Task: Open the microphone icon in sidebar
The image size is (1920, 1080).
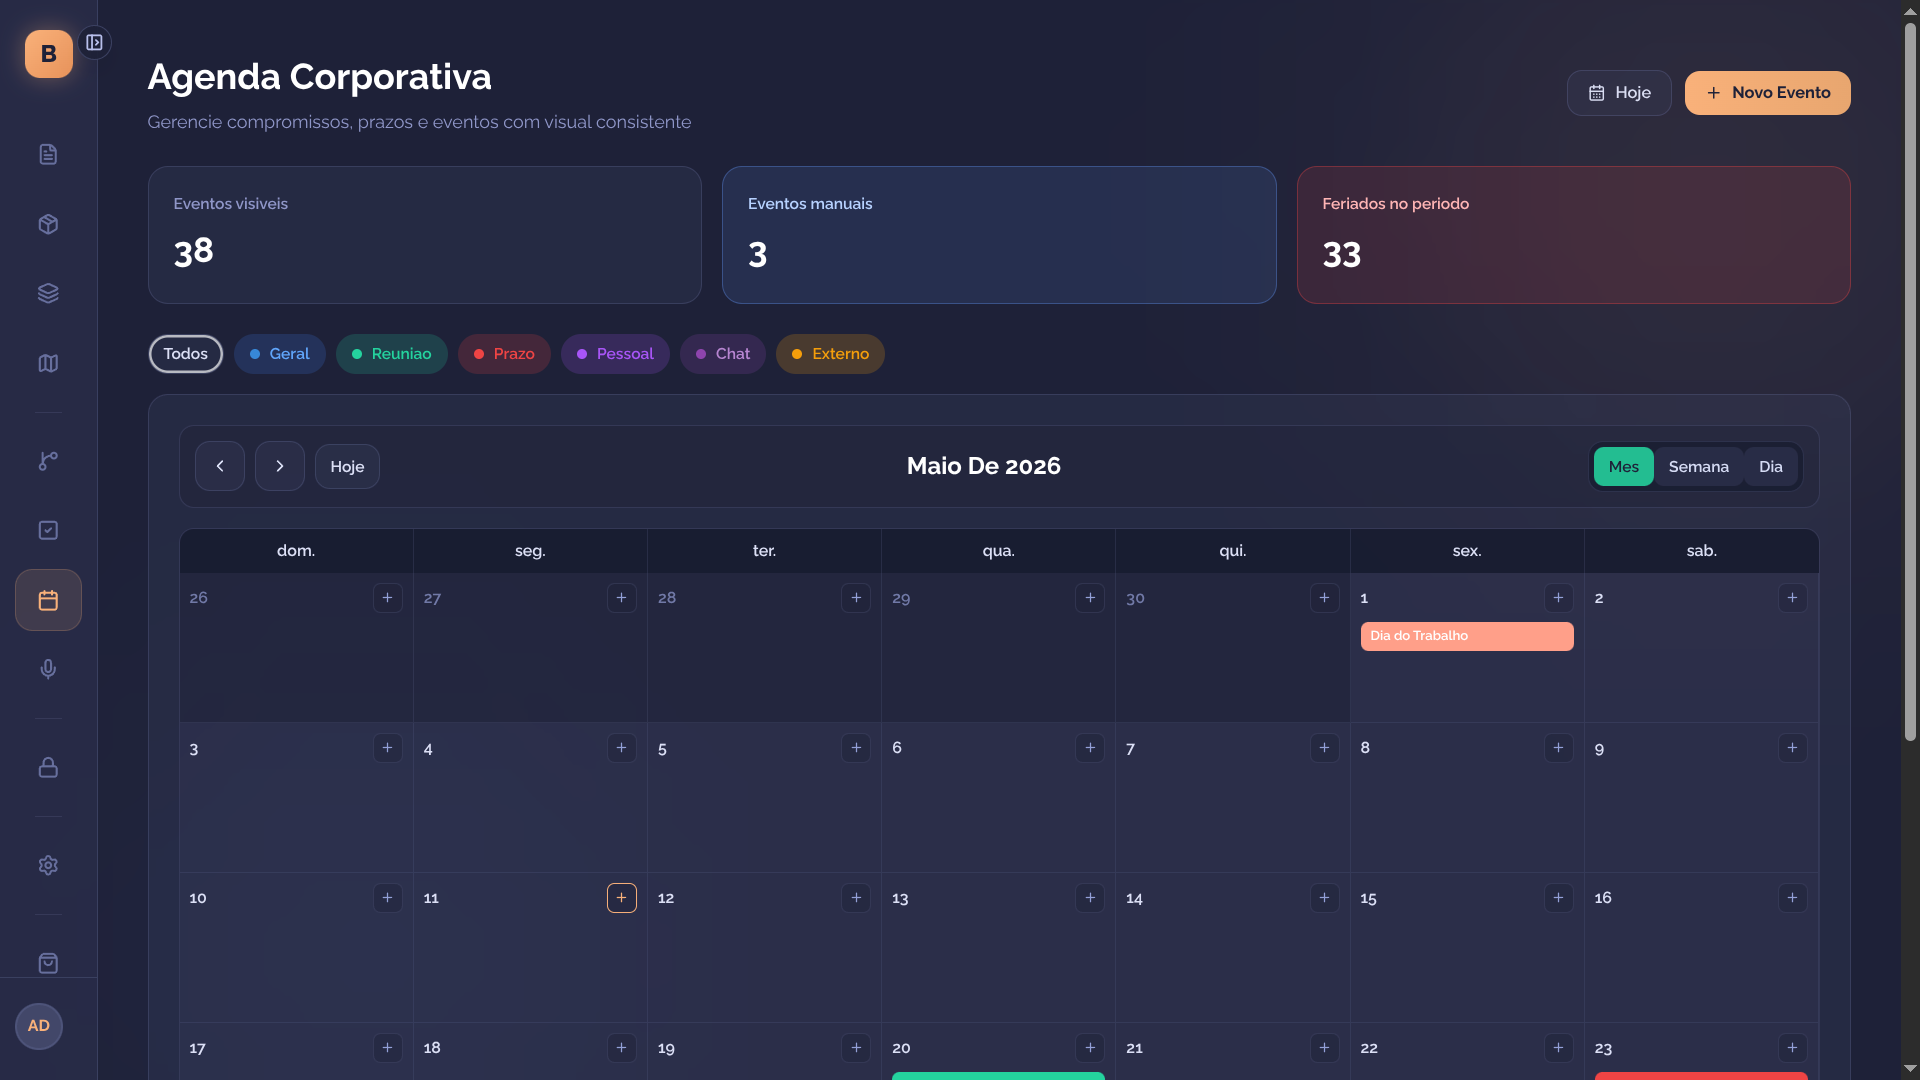Action: pyautogui.click(x=48, y=669)
